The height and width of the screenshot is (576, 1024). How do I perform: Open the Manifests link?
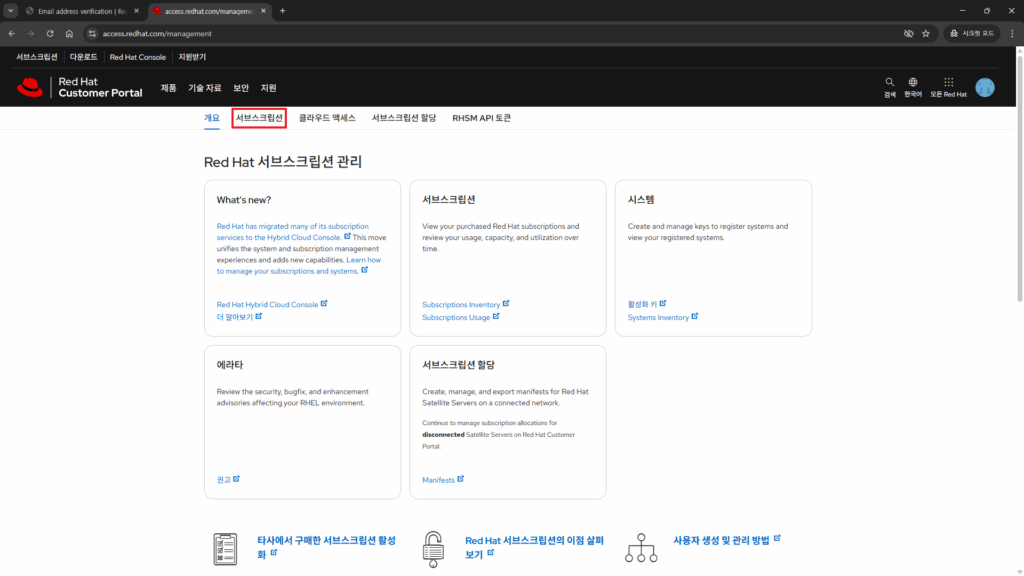438,480
